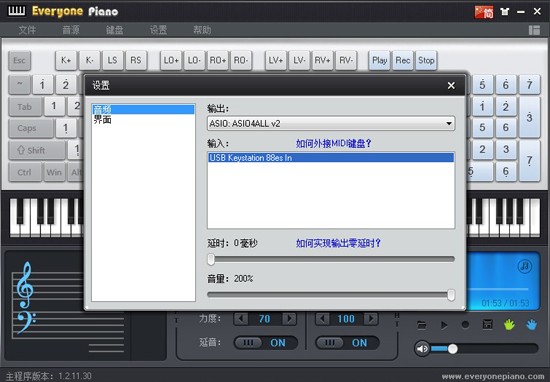
Task: Open the 键盘 menu
Action: click(114, 30)
